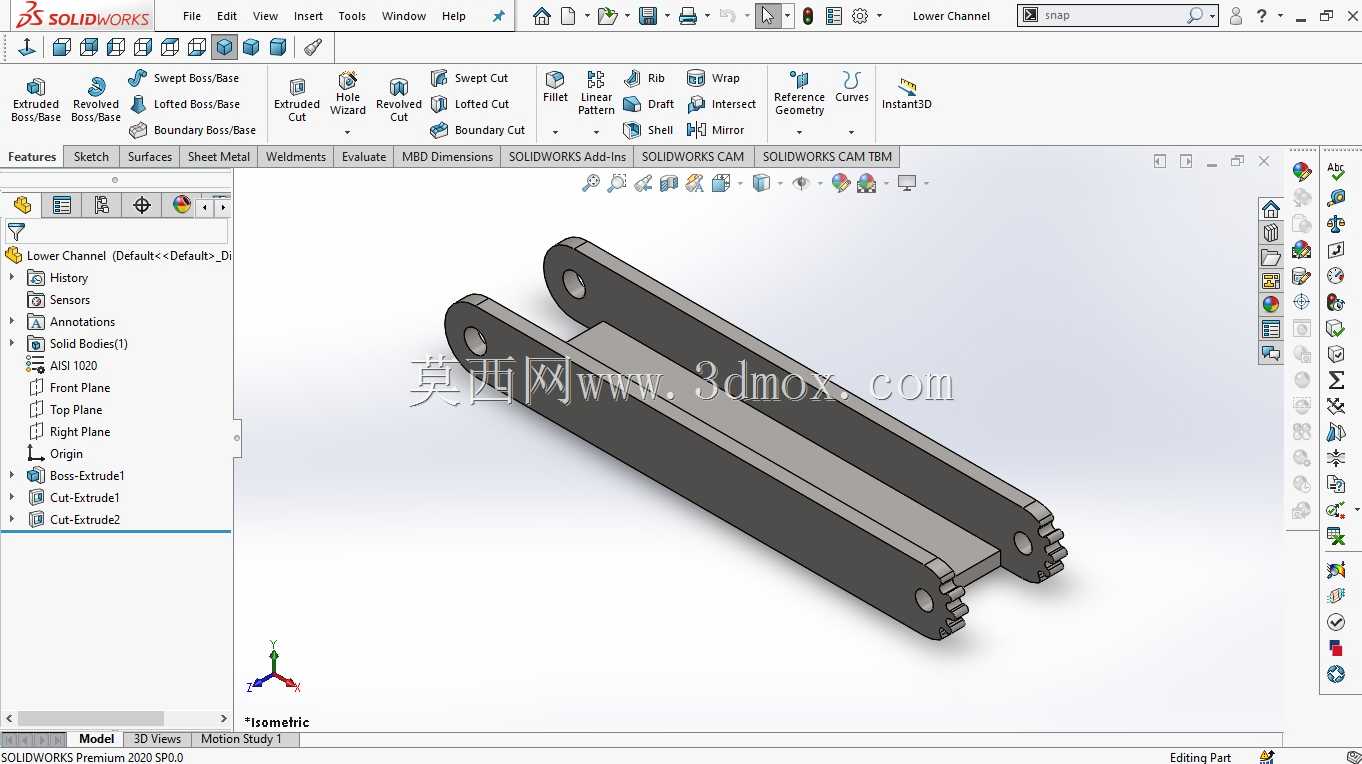Image resolution: width=1362 pixels, height=764 pixels.
Task: Click the Edit Appearance color ball icon
Action: point(841,183)
